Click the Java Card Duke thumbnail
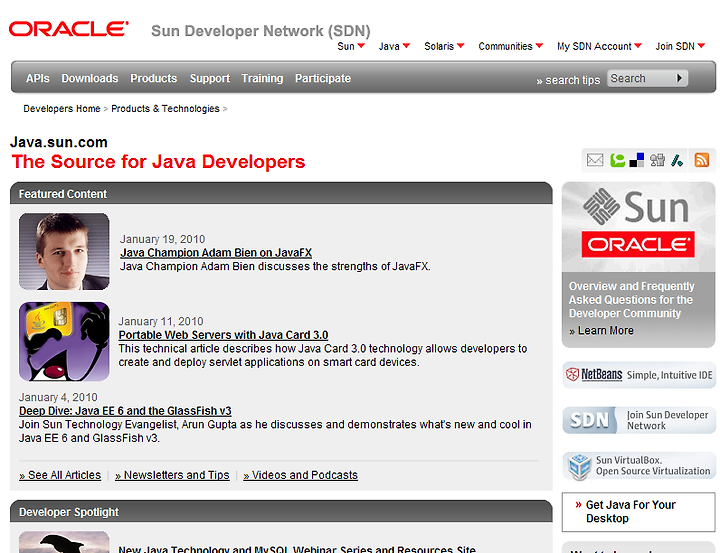 tap(64, 341)
